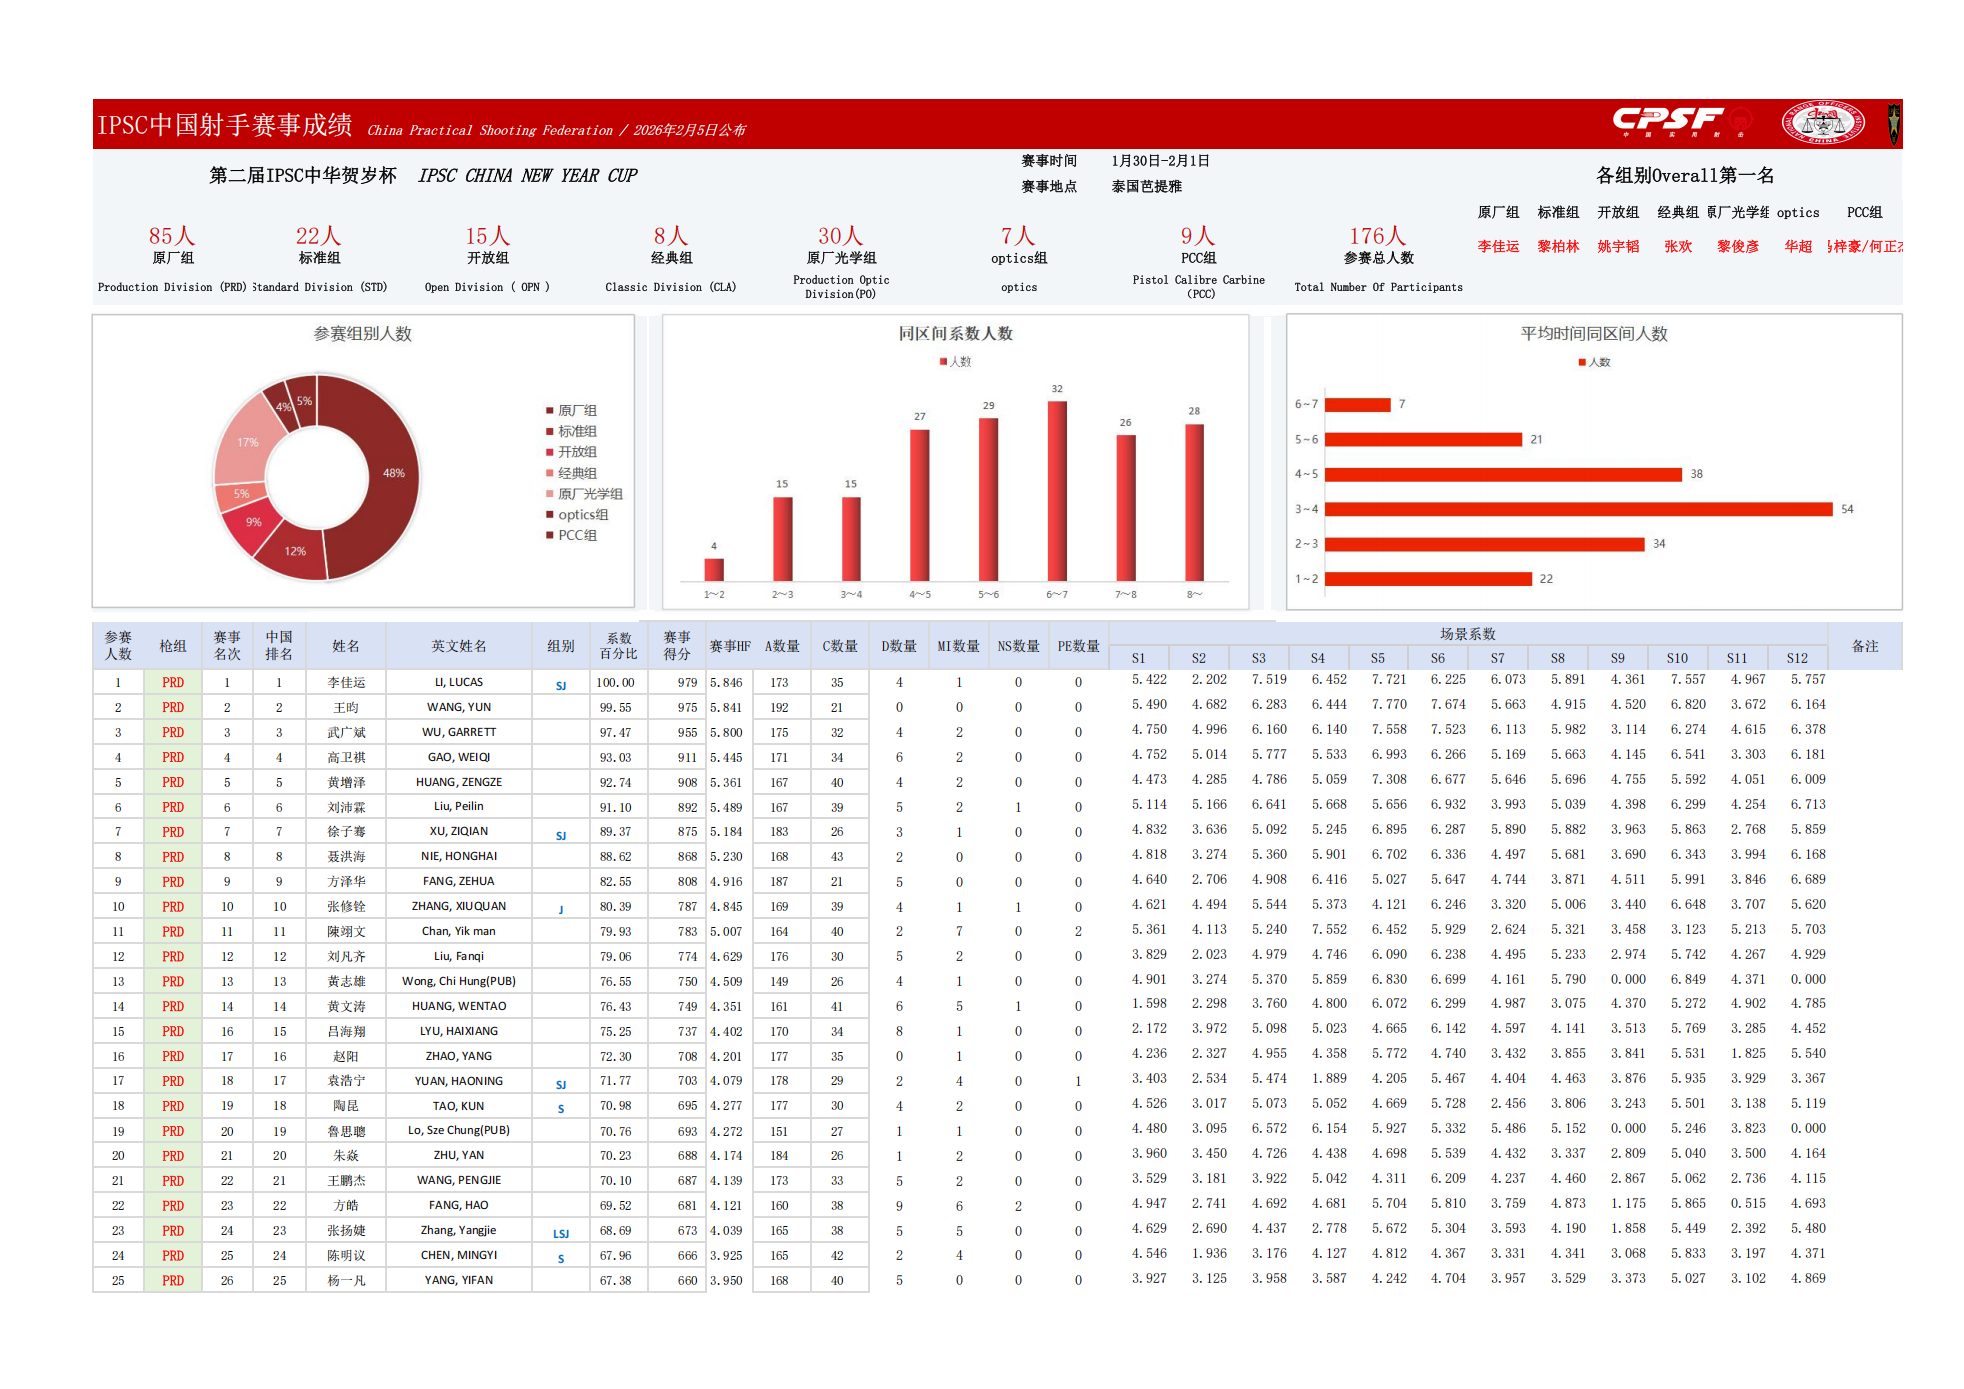Click the horizontal bar showing 54

tap(1577, 509)
